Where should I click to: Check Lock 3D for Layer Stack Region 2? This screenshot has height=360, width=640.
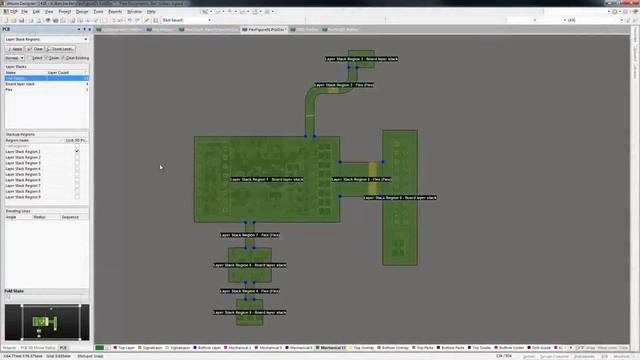pyautogui.click(x=77, y=157)
